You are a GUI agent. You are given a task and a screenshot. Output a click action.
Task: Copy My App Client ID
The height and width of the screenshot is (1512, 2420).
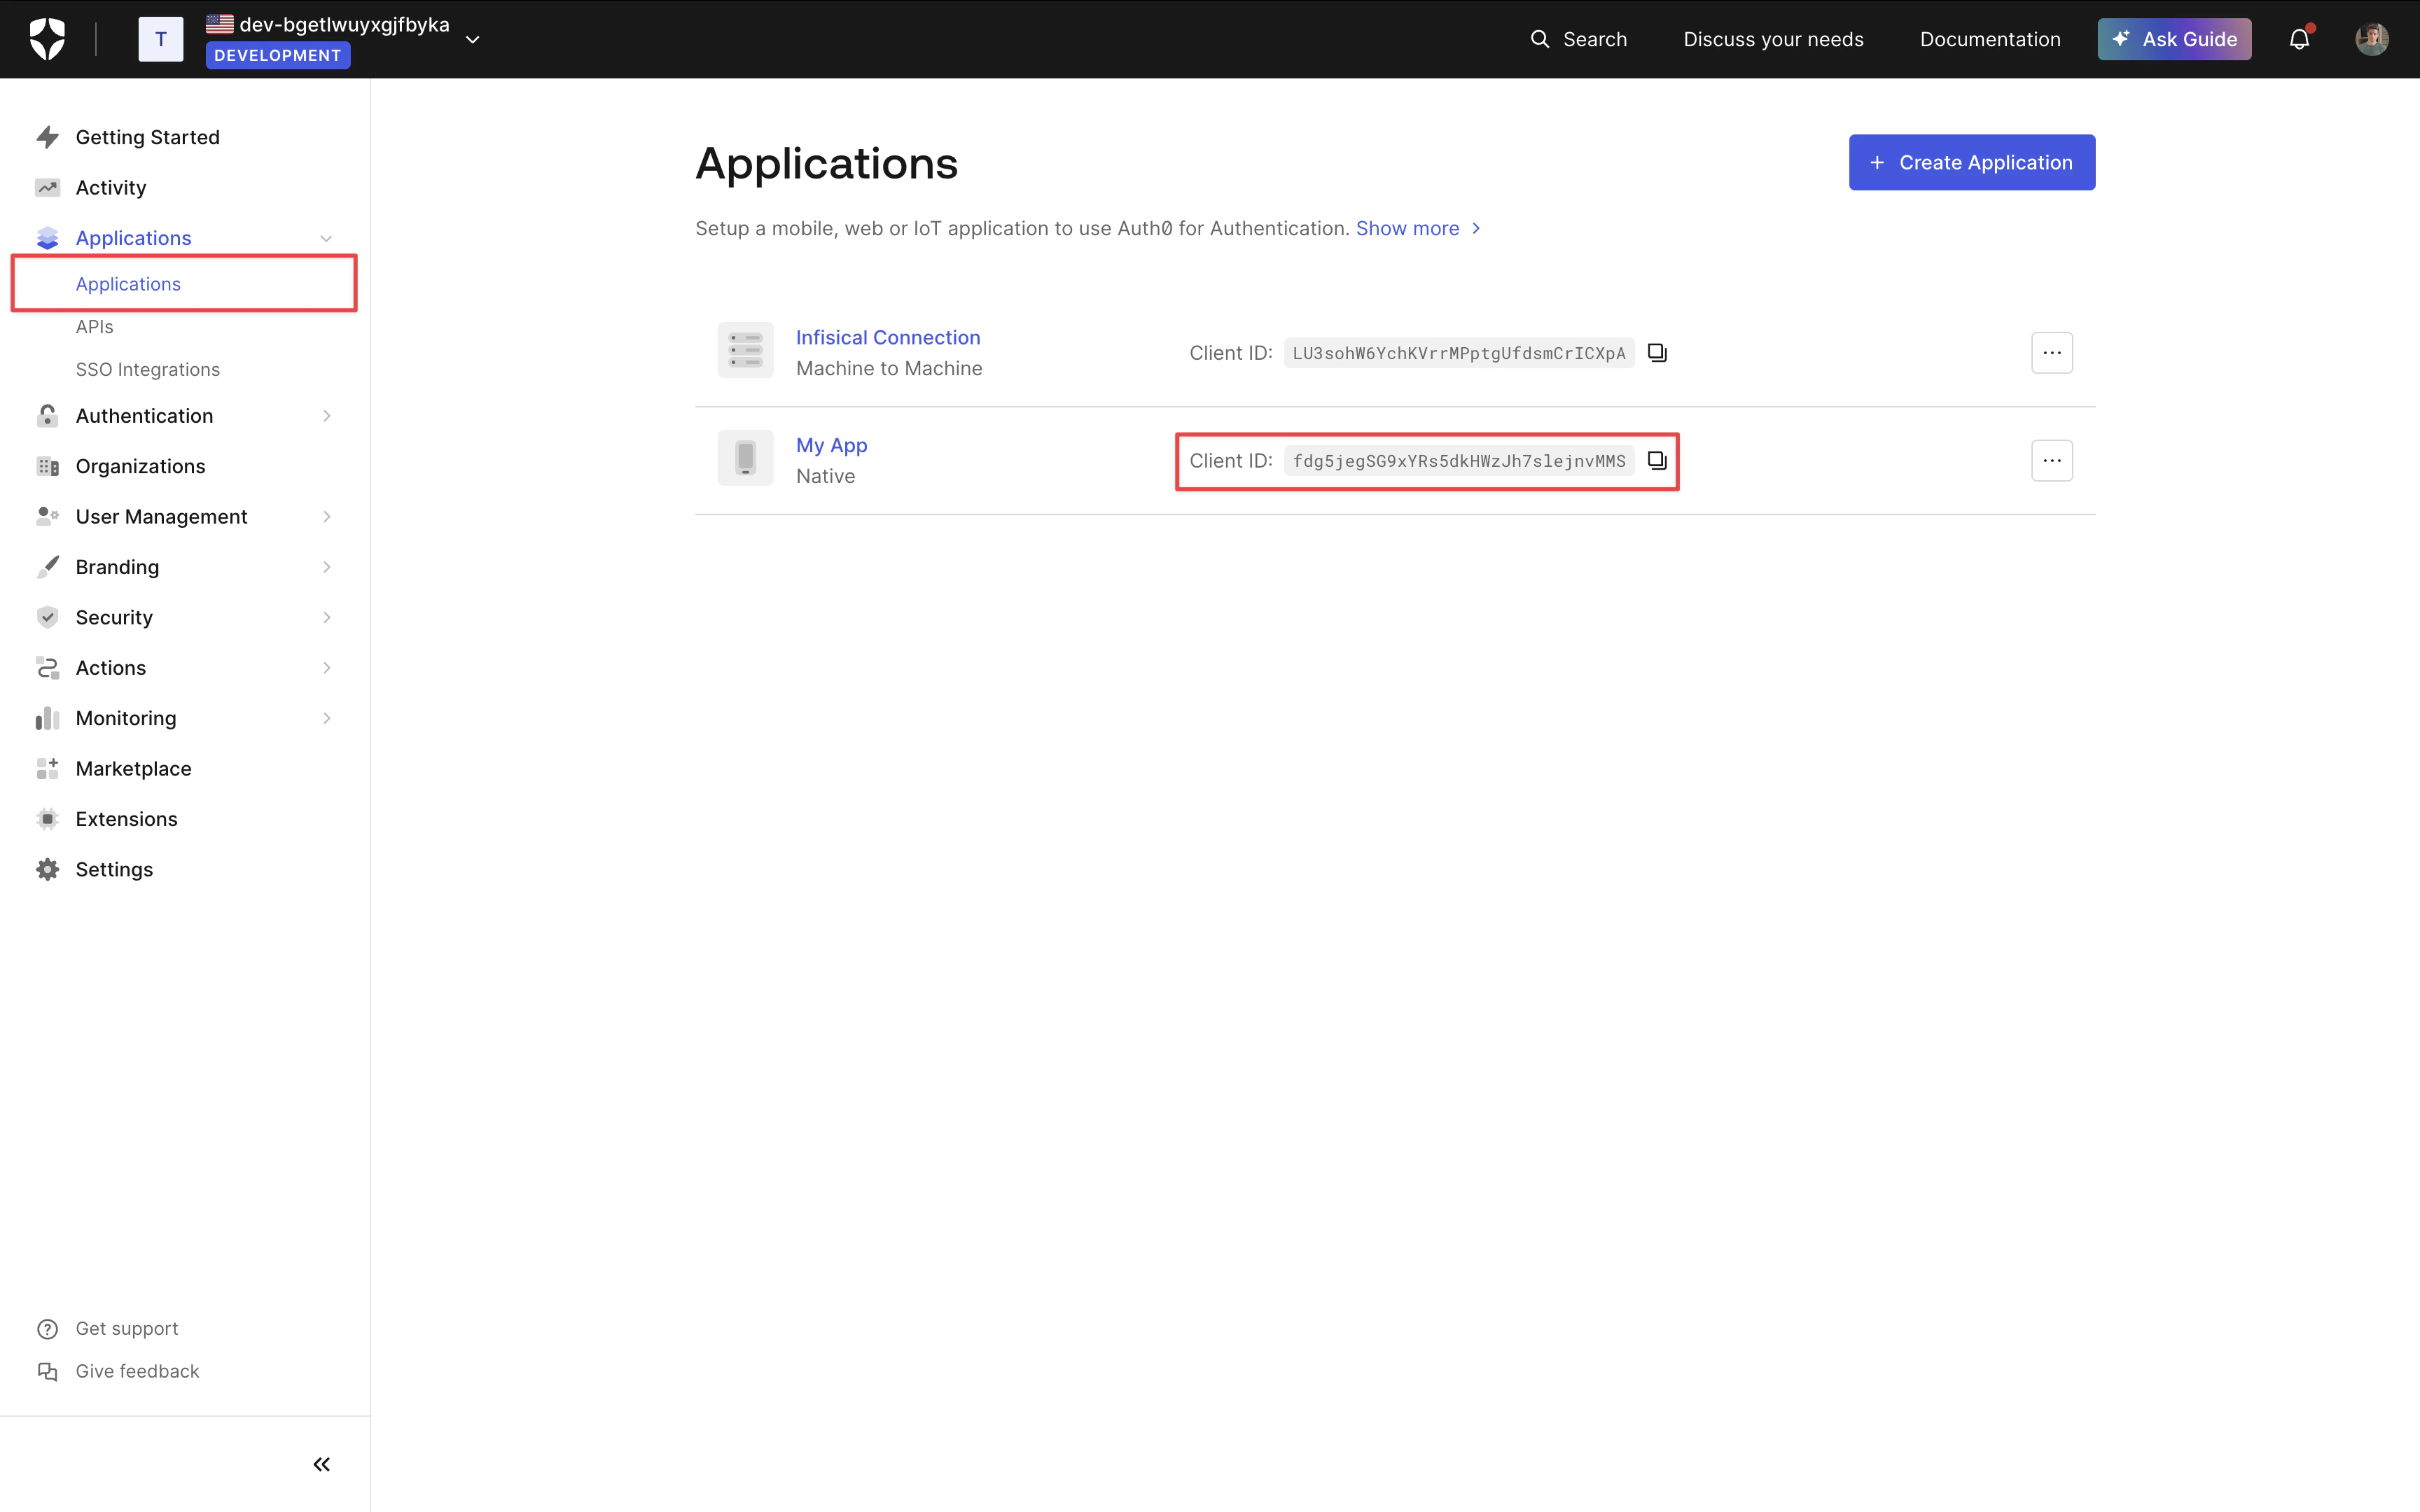point(1657,460)
